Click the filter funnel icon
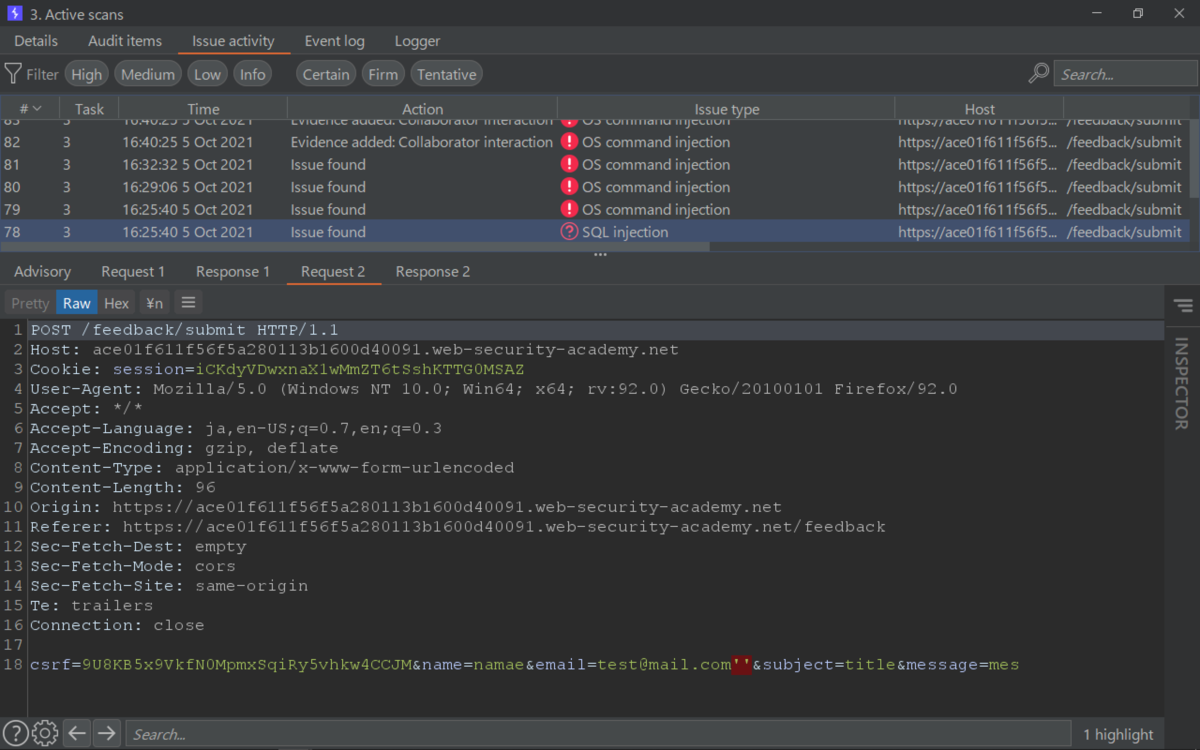Screen dimensions: 1200x750 click(13, 74)
